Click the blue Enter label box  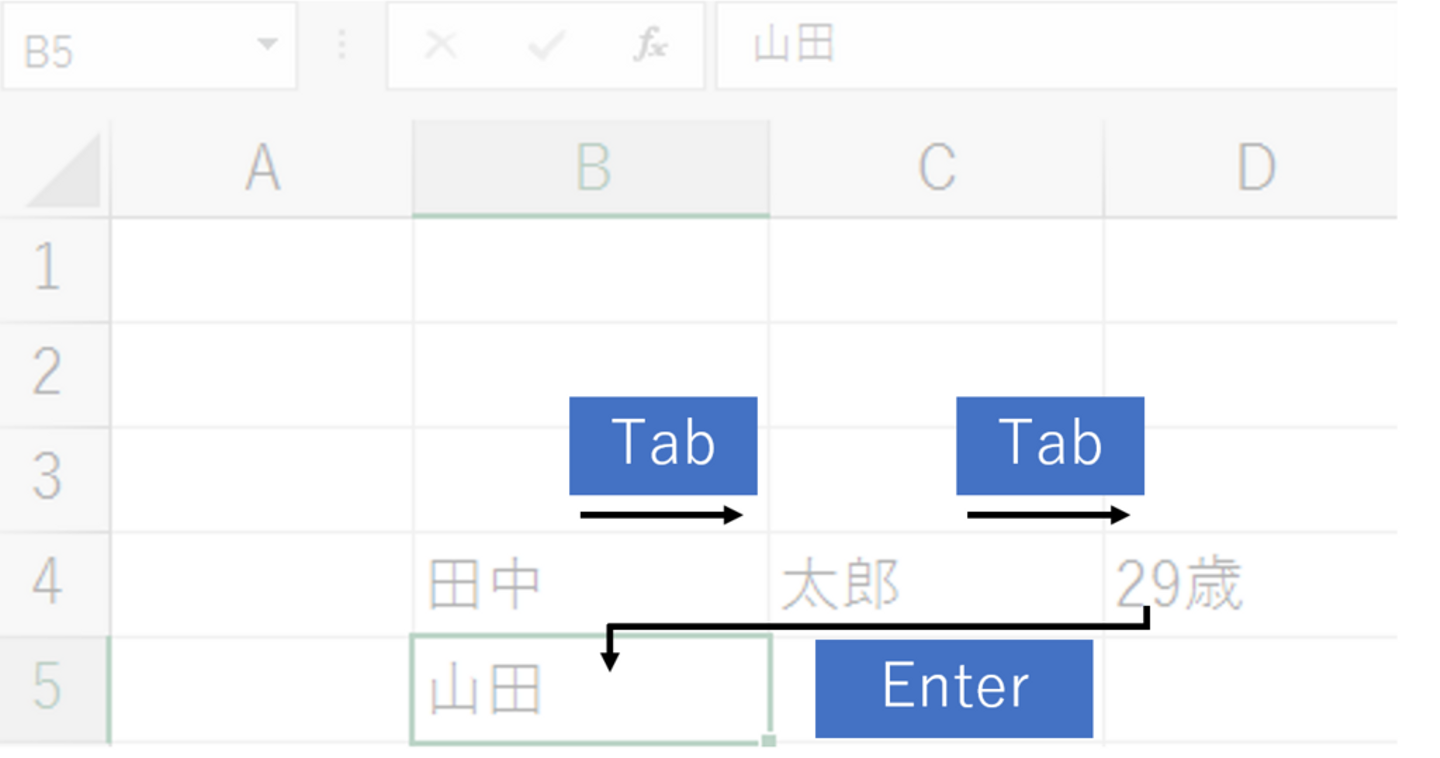(954, 688)
